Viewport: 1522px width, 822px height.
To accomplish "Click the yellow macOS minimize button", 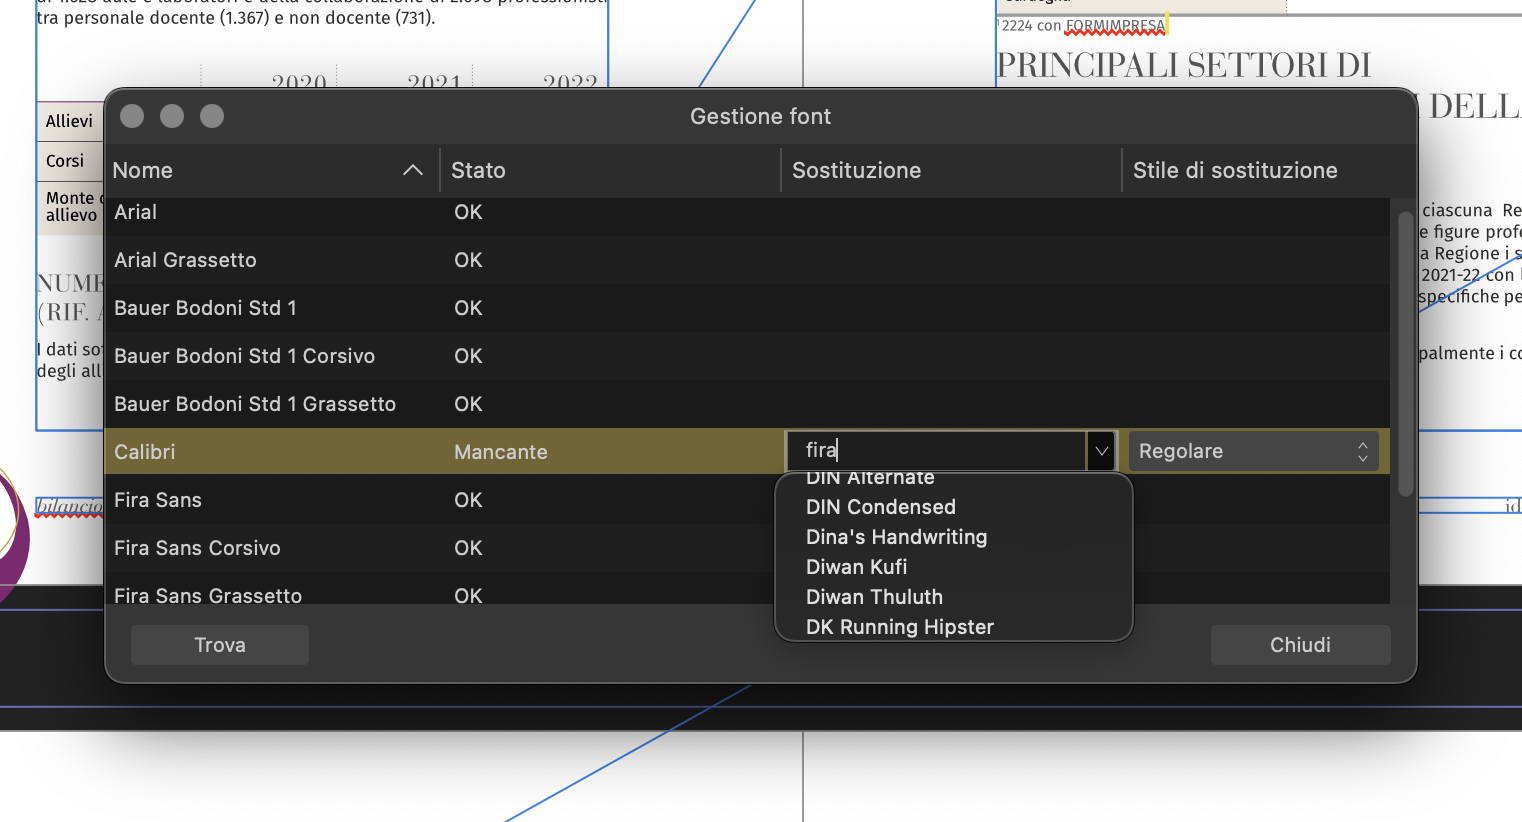I will [x=171, y=116].
